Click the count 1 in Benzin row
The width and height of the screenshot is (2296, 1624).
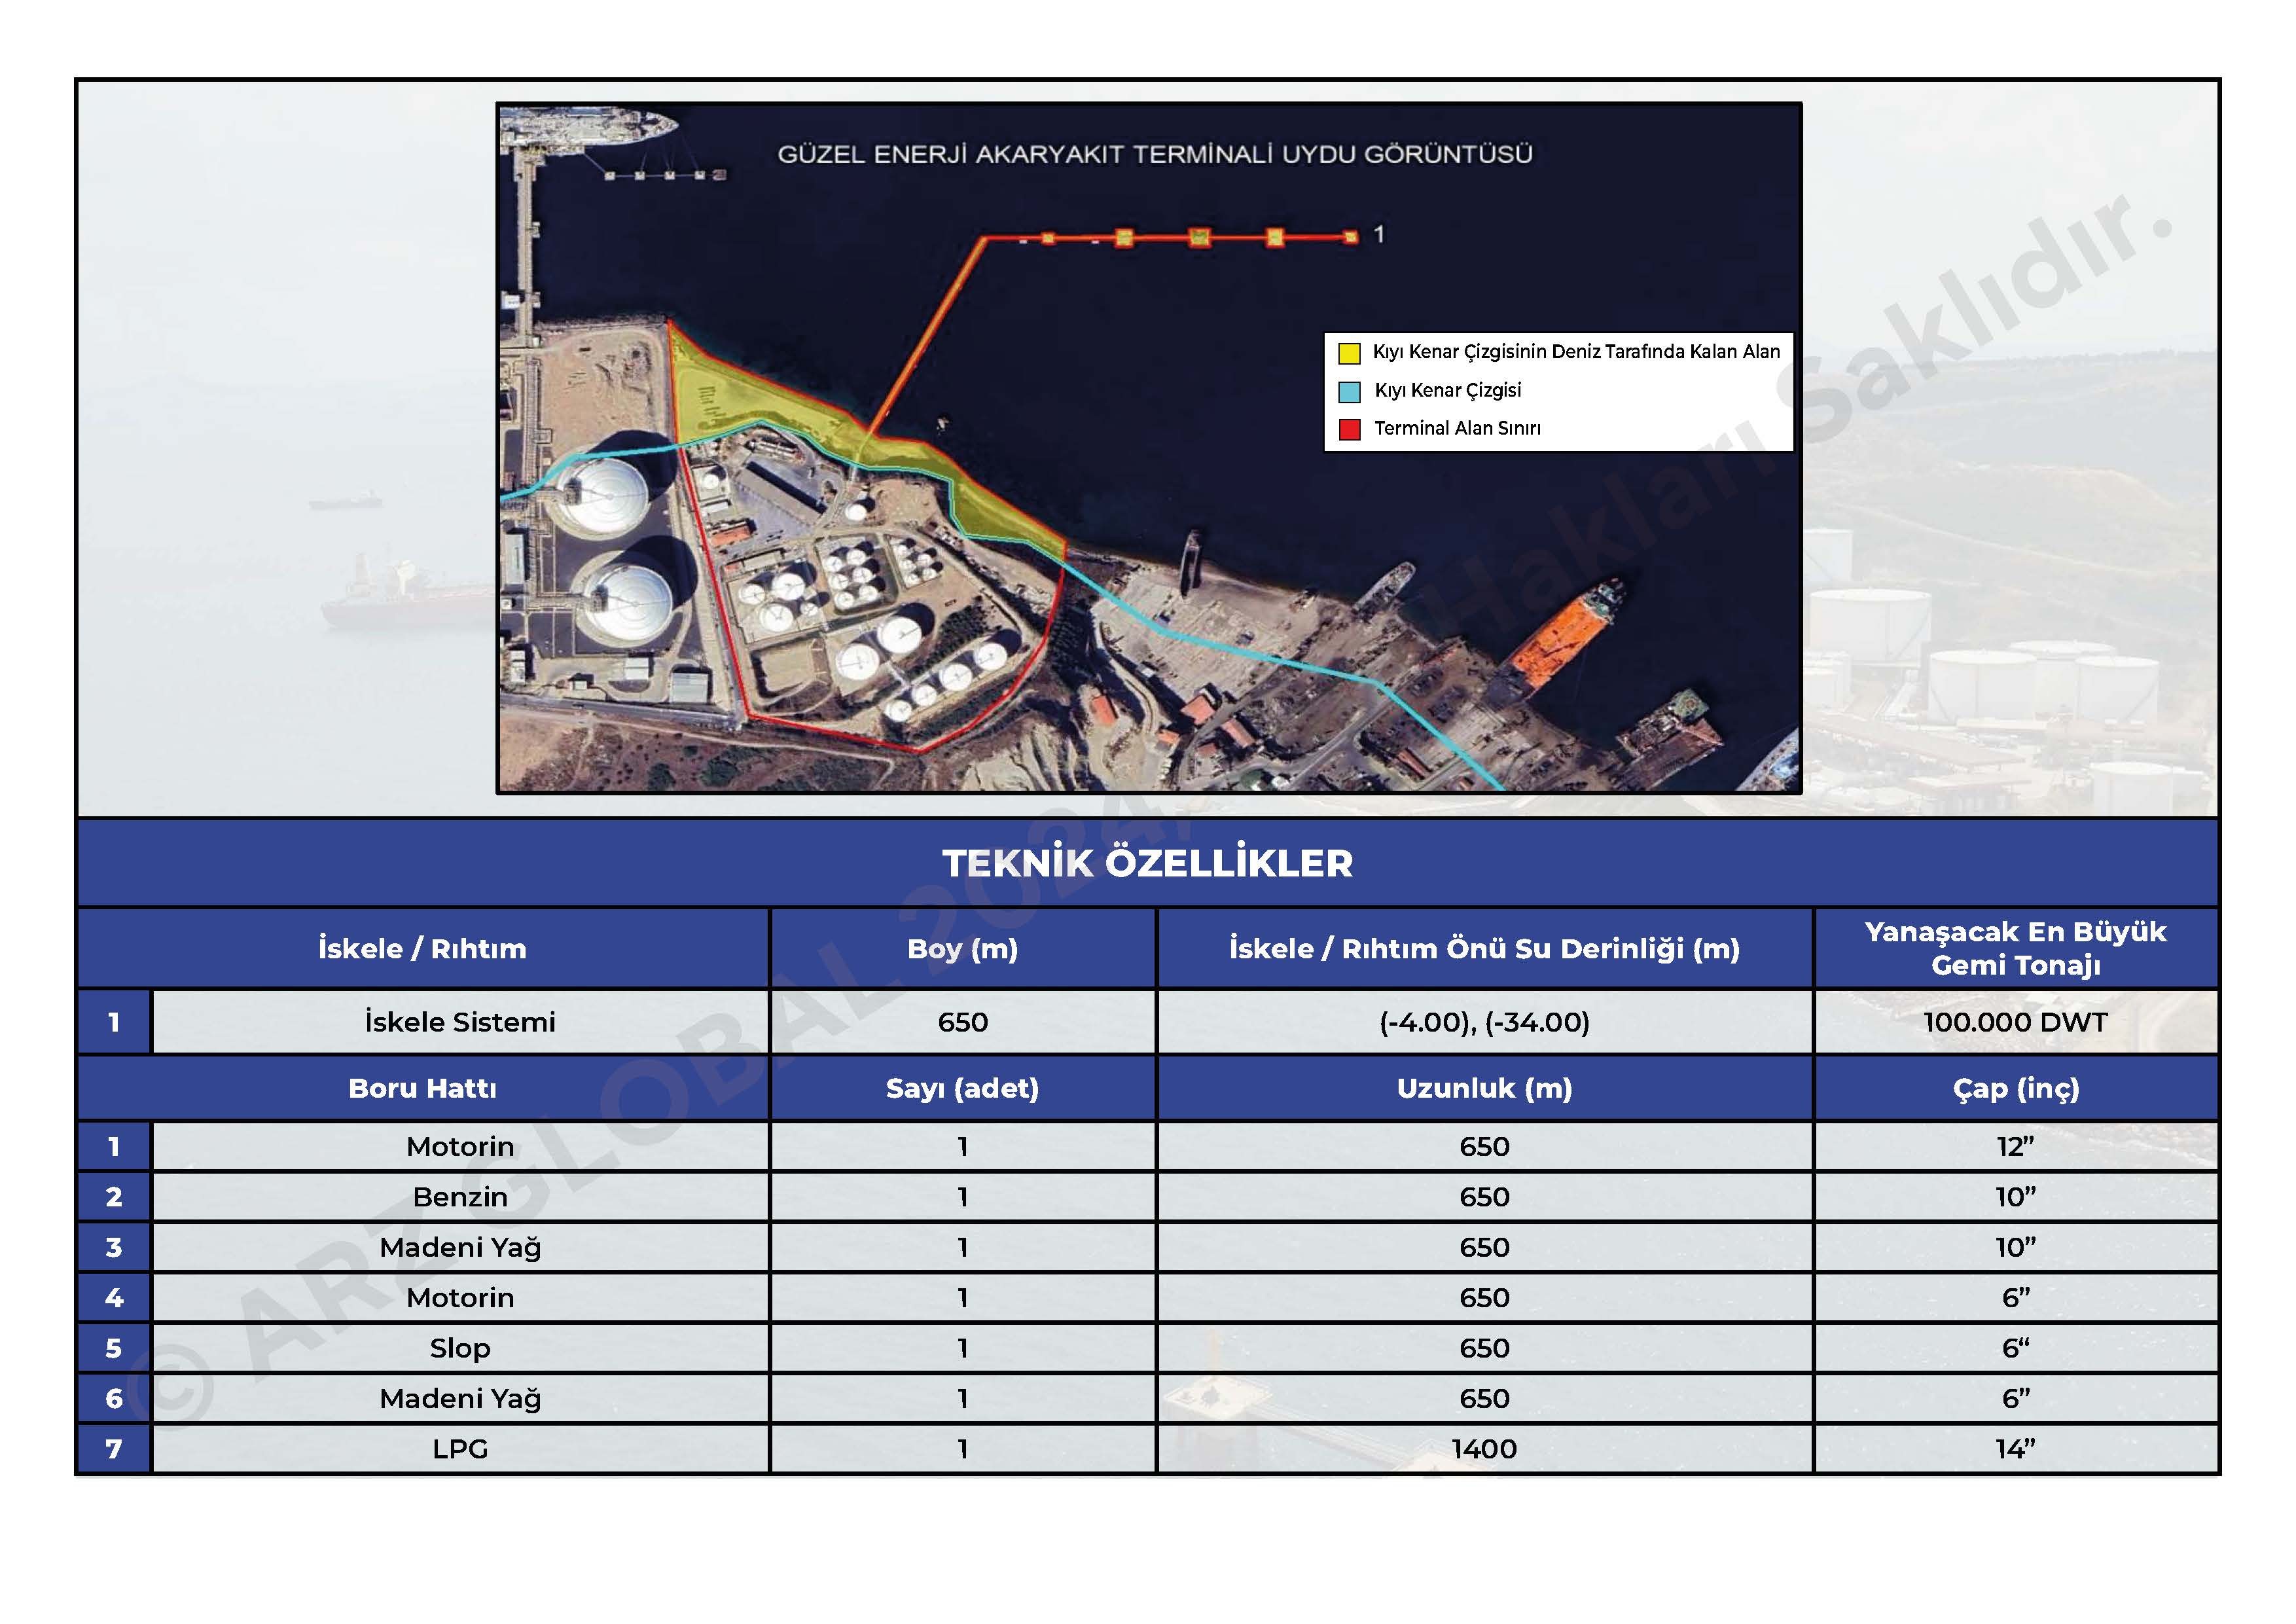tap(962, 1197)
